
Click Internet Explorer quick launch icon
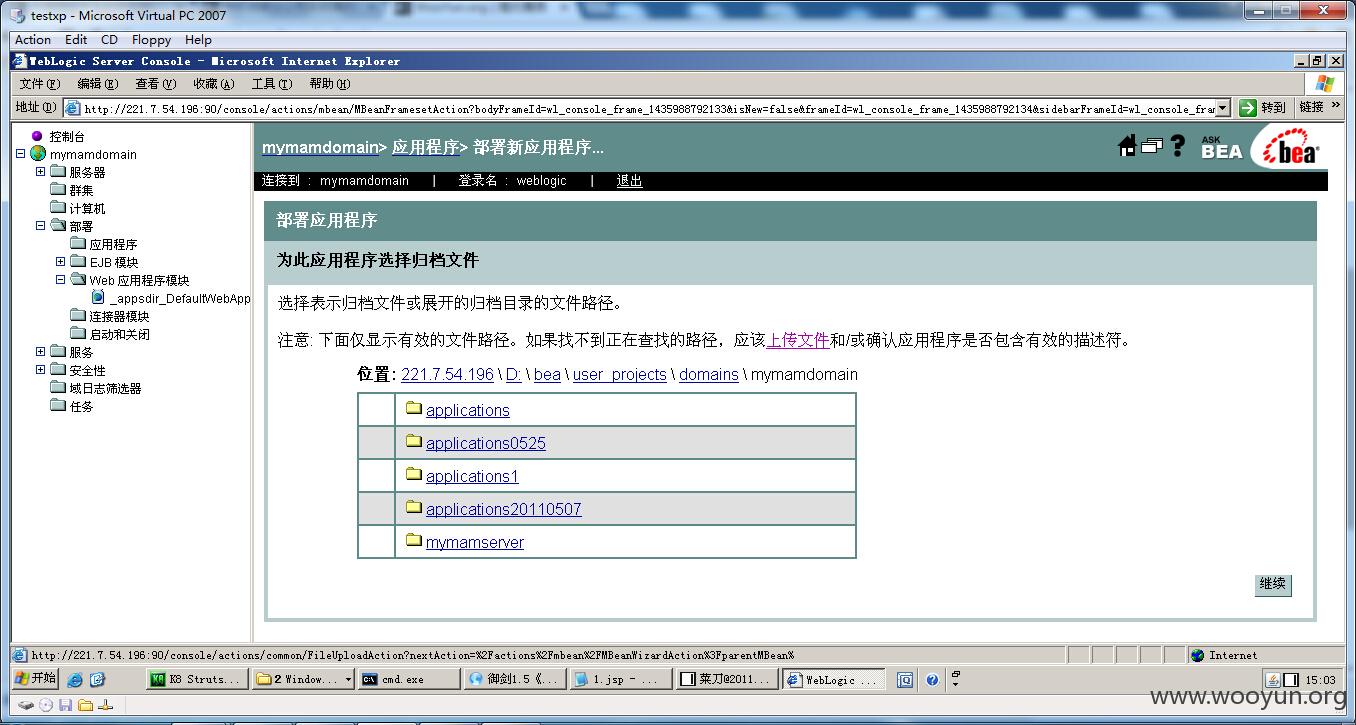pos(75,680)
